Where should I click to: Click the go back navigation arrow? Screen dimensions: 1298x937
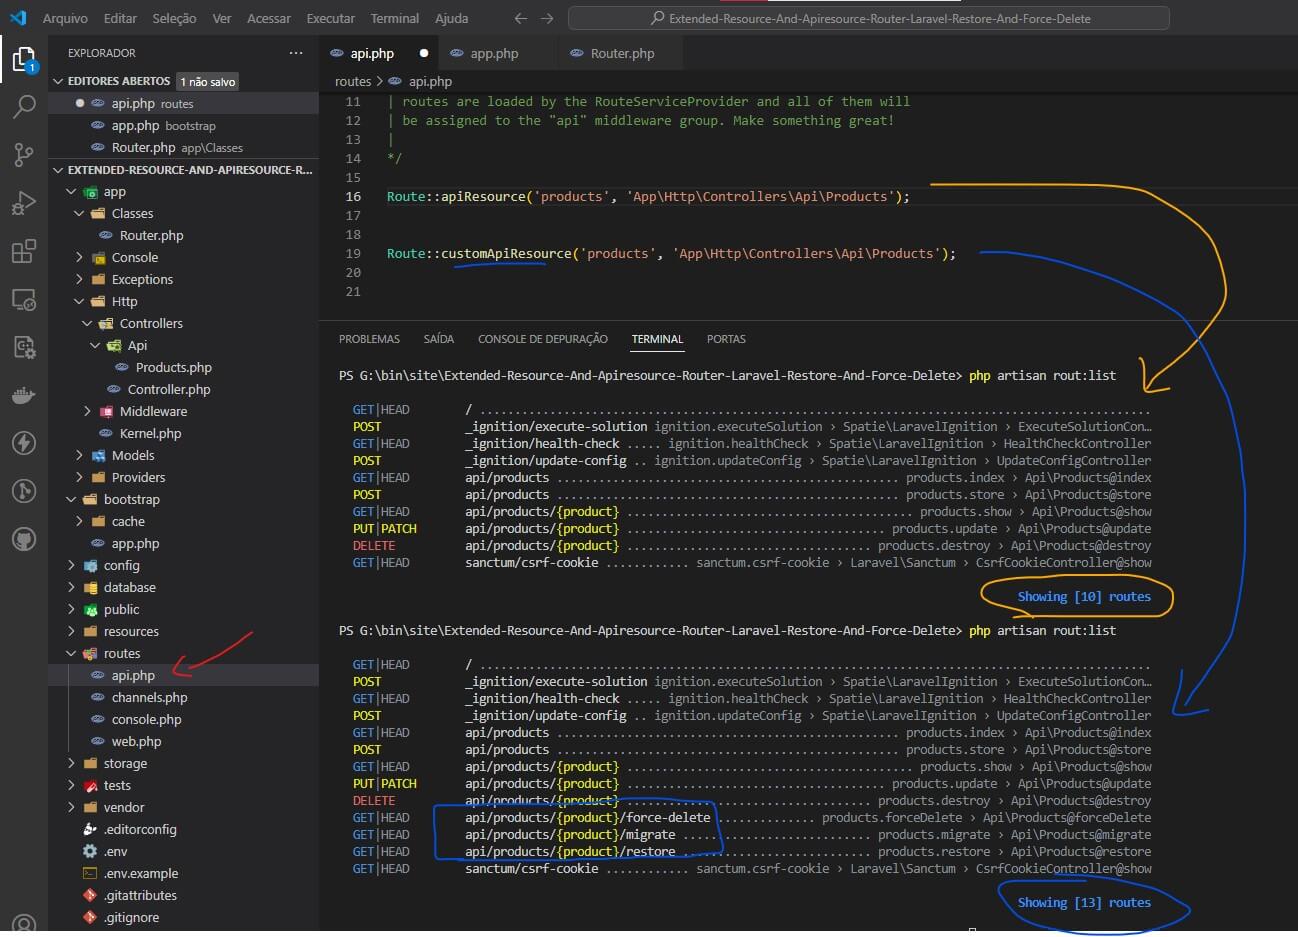[x=520, y=18]
